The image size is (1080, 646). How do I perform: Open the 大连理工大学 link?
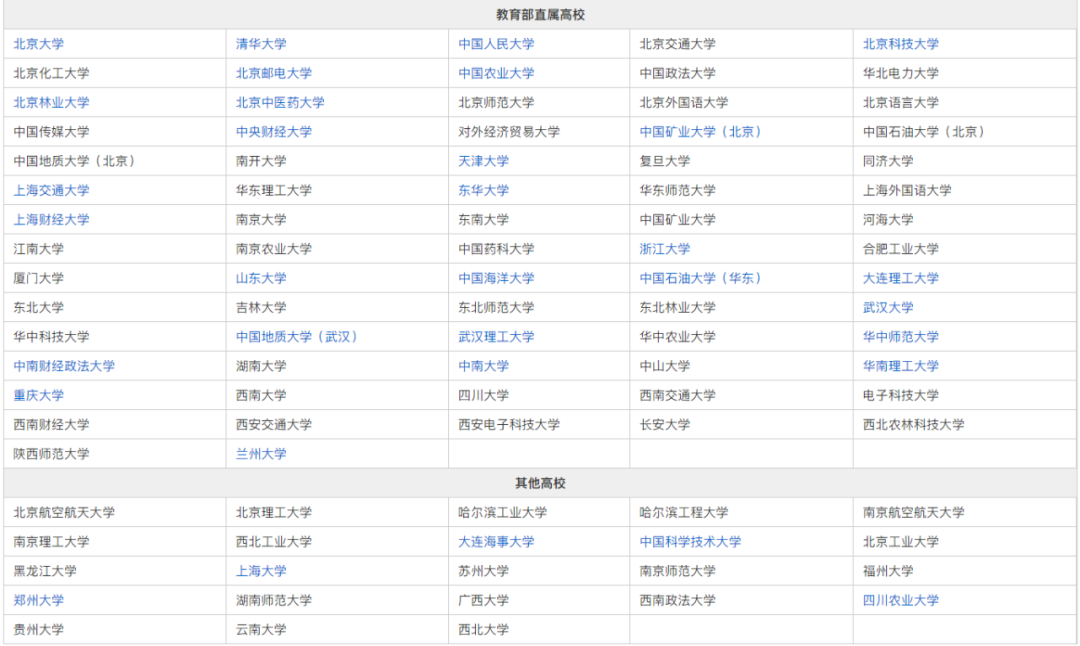(x=900, y=278)
